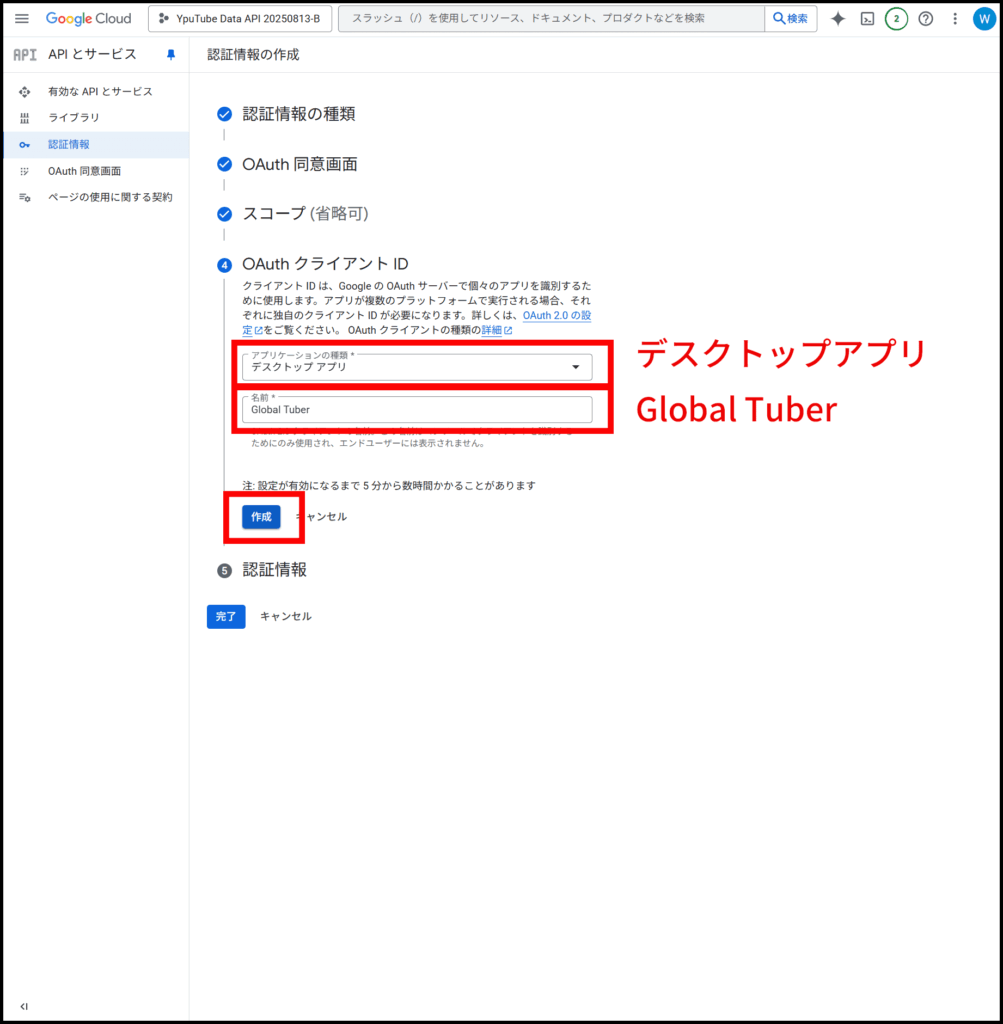Activate Cloud Shell terminal icon
The width and height of the screenshot is (1003, 1024).
(x=867, y=18)
